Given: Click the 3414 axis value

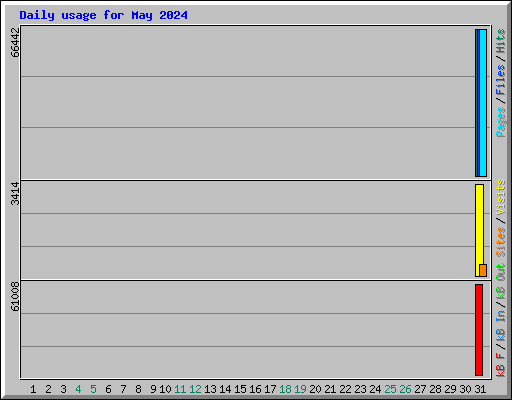Looking at the screenshot, I should [x=15, y=194].
